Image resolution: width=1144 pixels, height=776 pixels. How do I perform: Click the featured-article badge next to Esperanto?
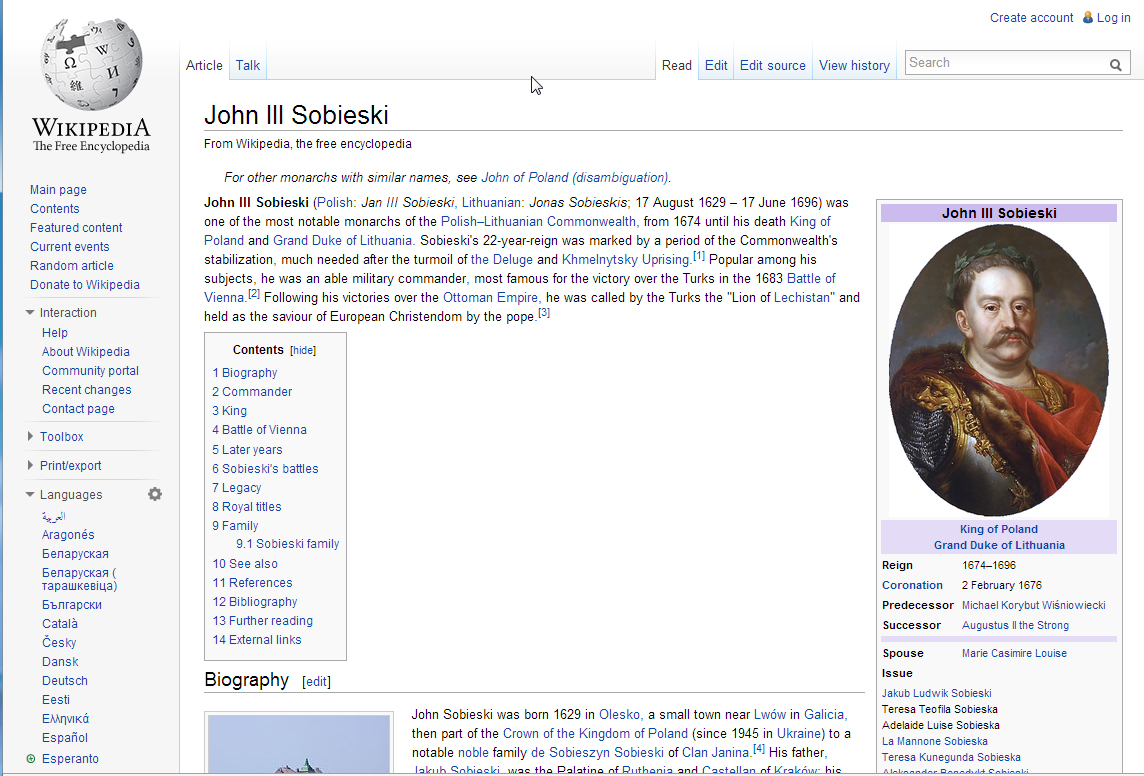(x=31, y=758)
